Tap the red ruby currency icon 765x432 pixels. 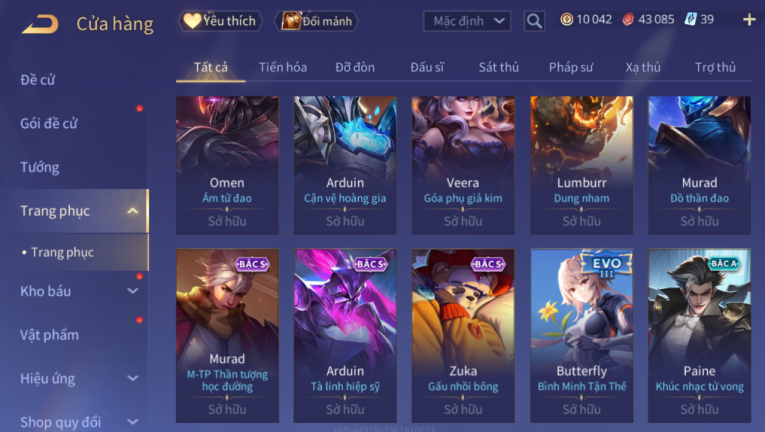click(x=628, y=20)
